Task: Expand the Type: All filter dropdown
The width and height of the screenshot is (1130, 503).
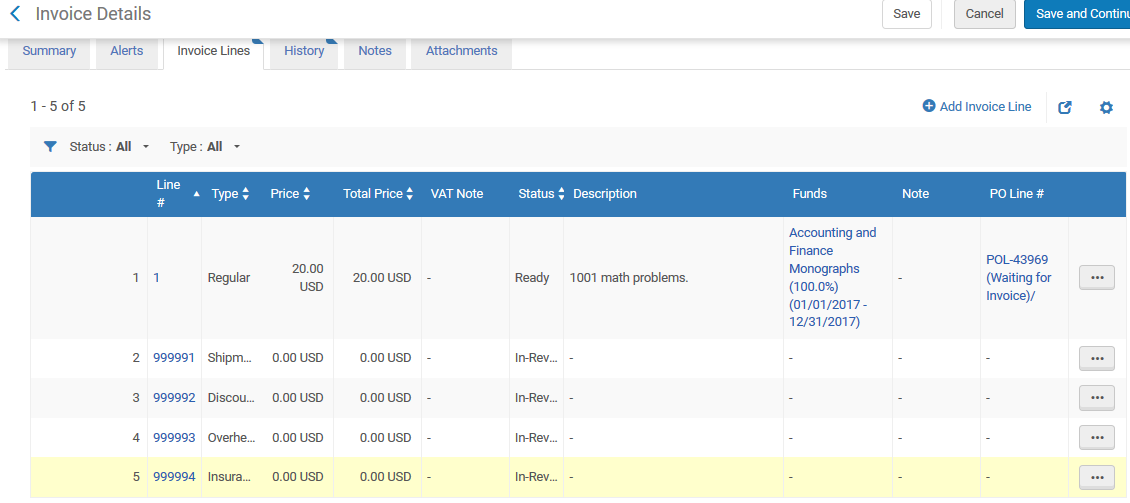Action: click(x=205, y=146)
